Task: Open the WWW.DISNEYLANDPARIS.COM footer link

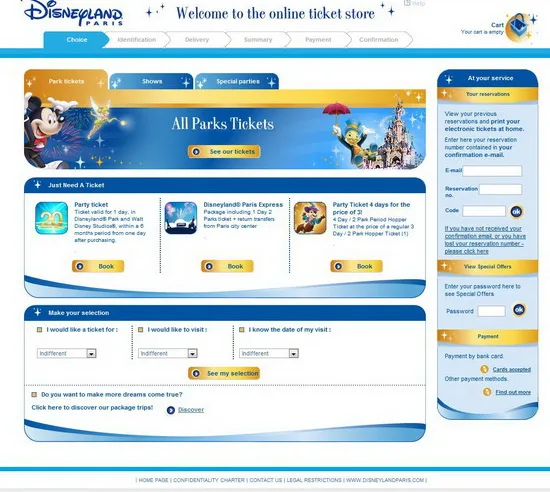Action: (x=385, y=480)
